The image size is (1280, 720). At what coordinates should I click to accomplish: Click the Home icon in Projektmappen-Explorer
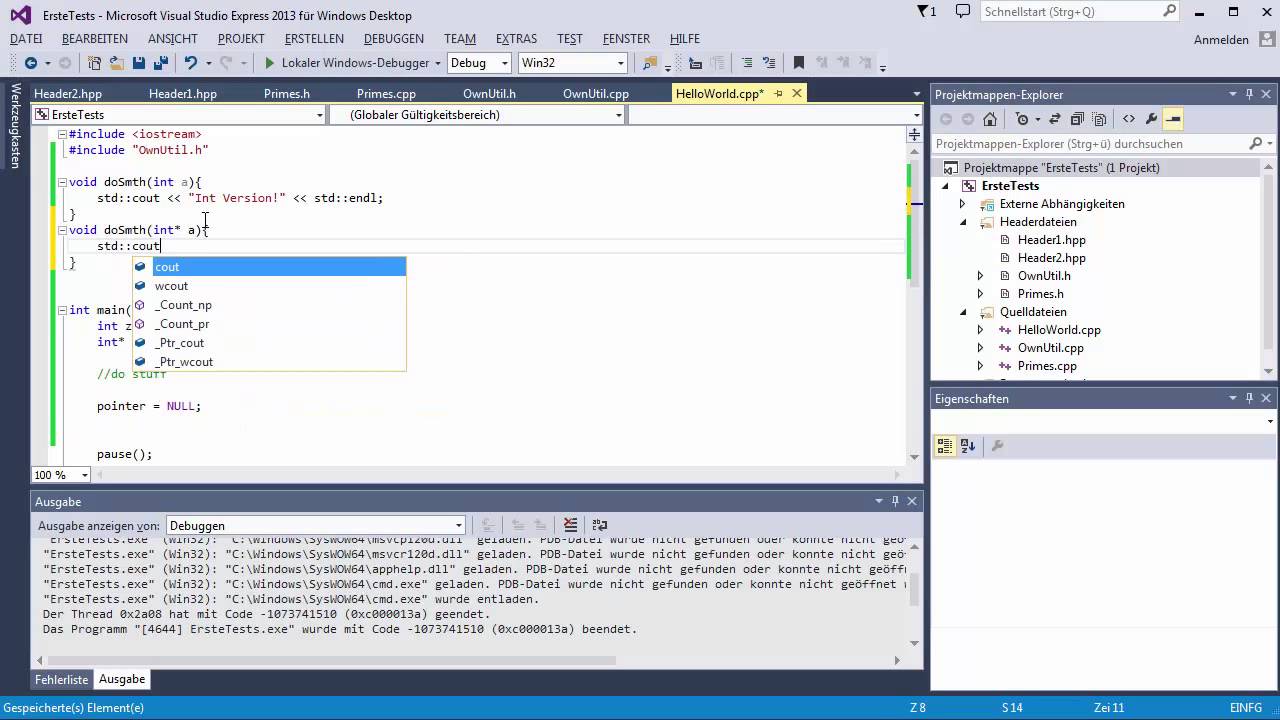click(x=990, y=119)
